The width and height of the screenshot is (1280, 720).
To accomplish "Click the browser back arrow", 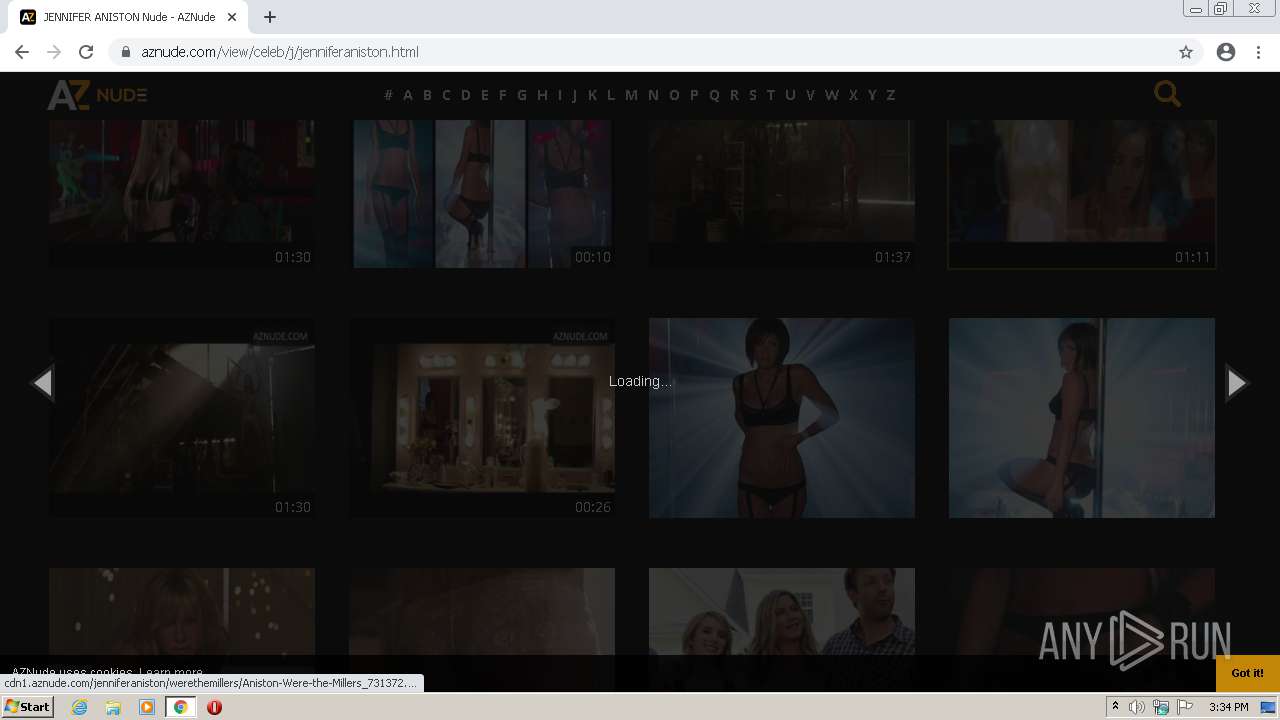I will click(22, 52).
